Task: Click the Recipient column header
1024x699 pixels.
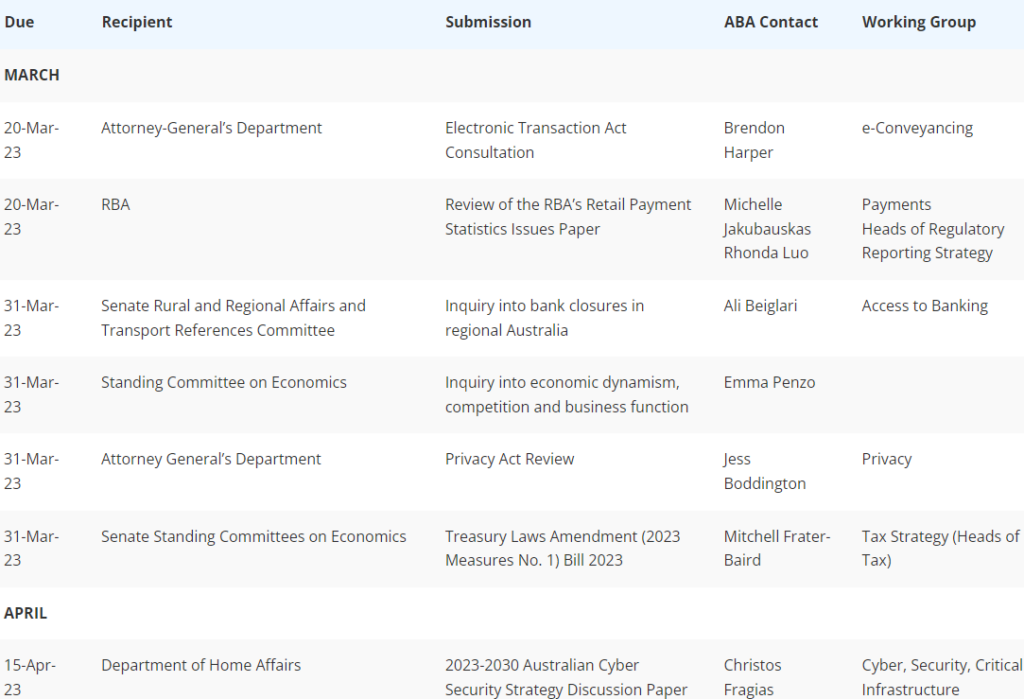Action: (136, 22)
